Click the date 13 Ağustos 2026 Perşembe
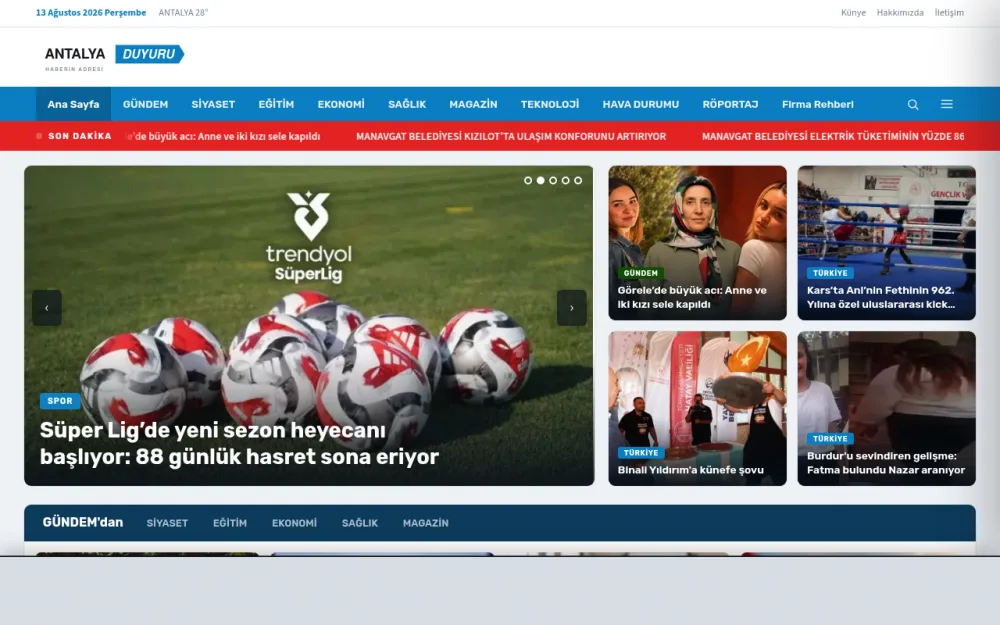The image size is (1000, 625). [91, 13]
